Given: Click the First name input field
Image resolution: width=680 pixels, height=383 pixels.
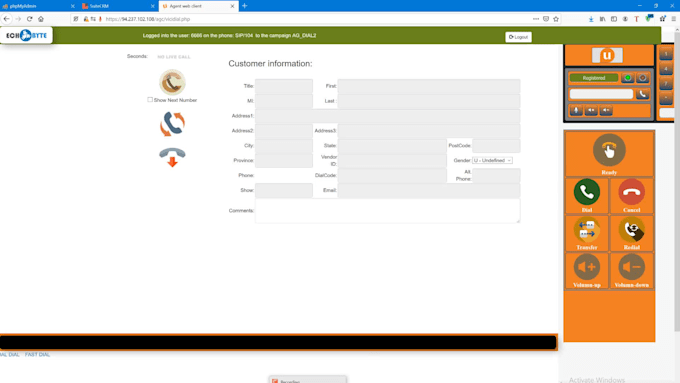Looking at the screenshot, I should (x=429, y=86).
